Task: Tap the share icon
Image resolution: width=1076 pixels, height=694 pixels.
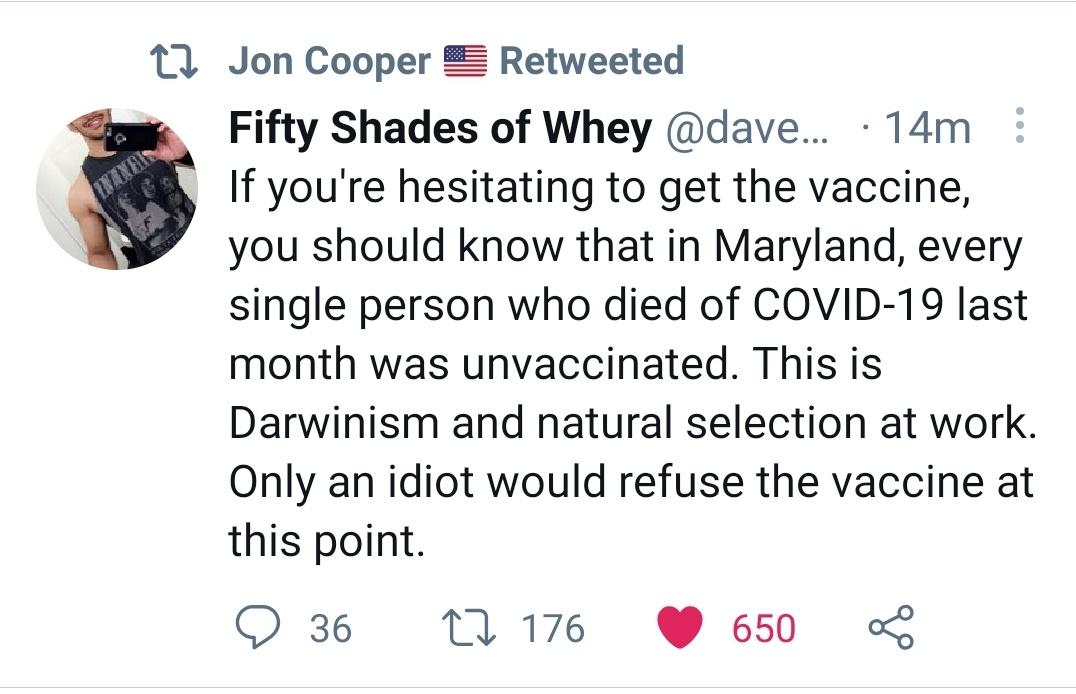Action: pyautogui.click(x=890, y=628)
